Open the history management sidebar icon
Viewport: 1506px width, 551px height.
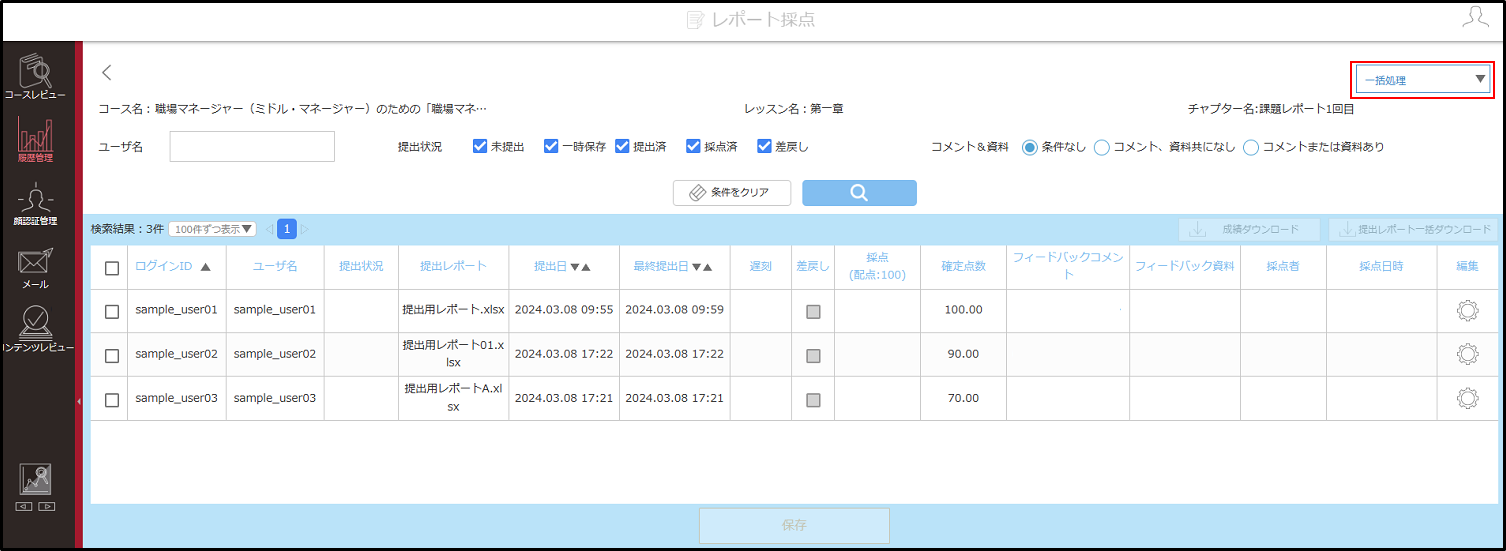[x=36, y=139]
